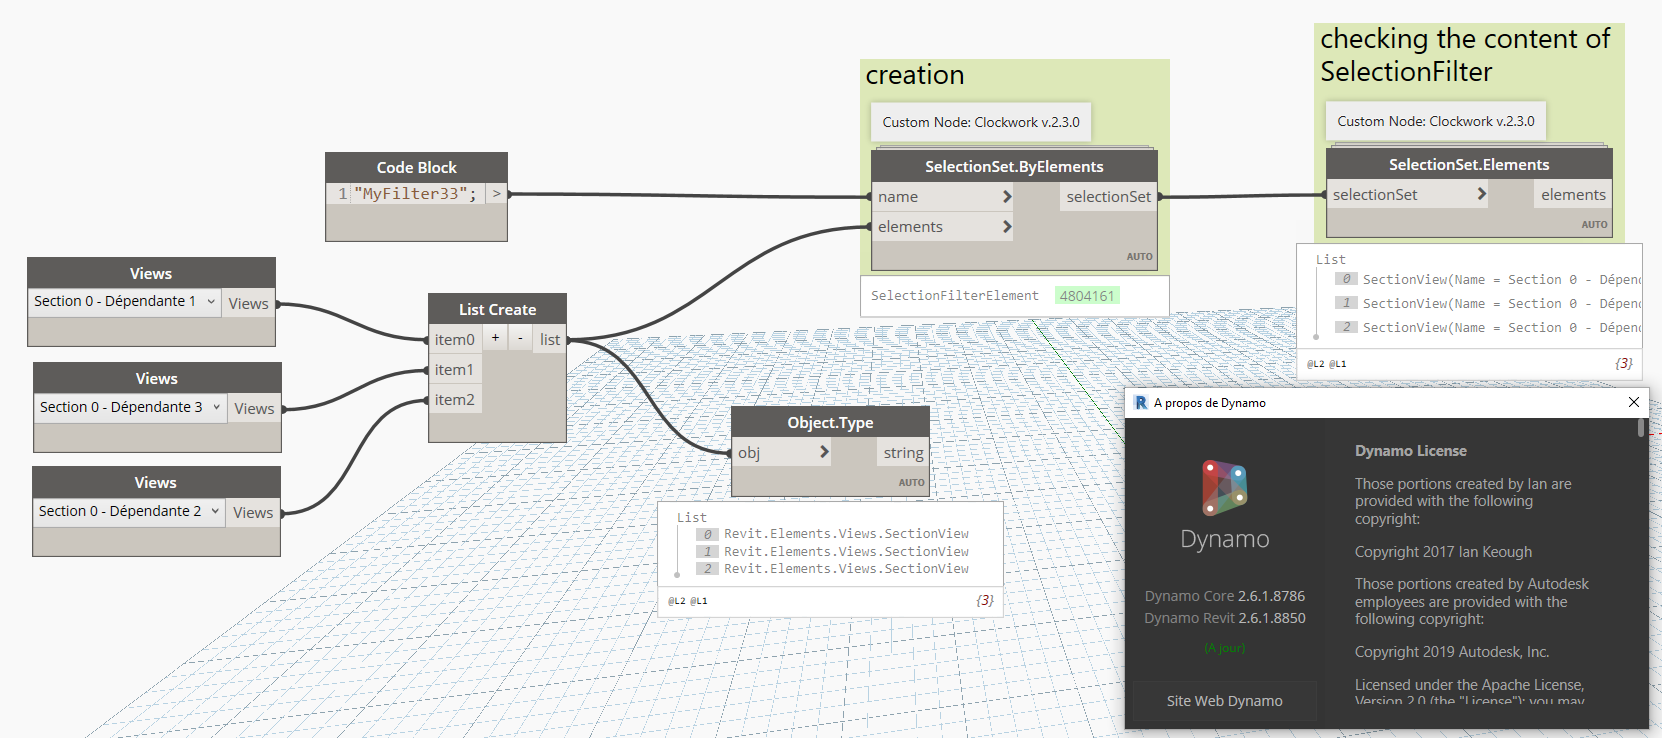
Task: Click the Dynamo logo in the about dialog
Action: point(1224,487)
